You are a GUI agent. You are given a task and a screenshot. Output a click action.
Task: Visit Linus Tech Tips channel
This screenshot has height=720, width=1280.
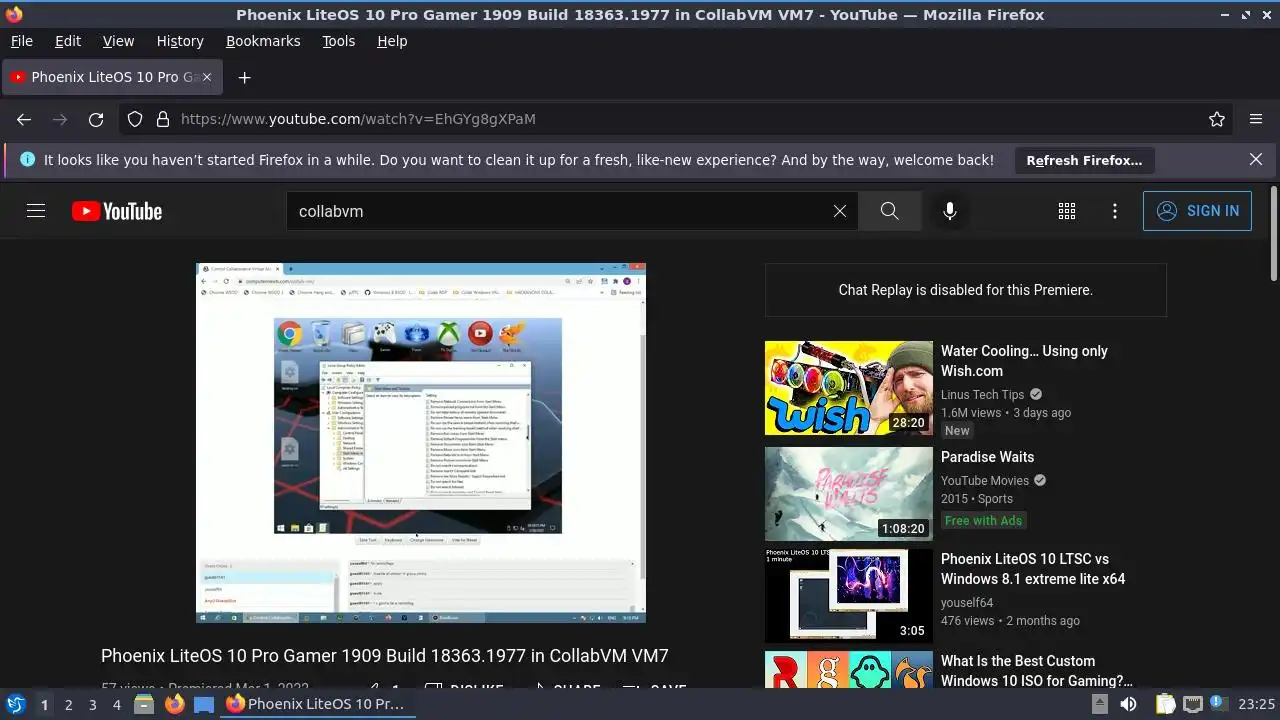coord(983,395)
